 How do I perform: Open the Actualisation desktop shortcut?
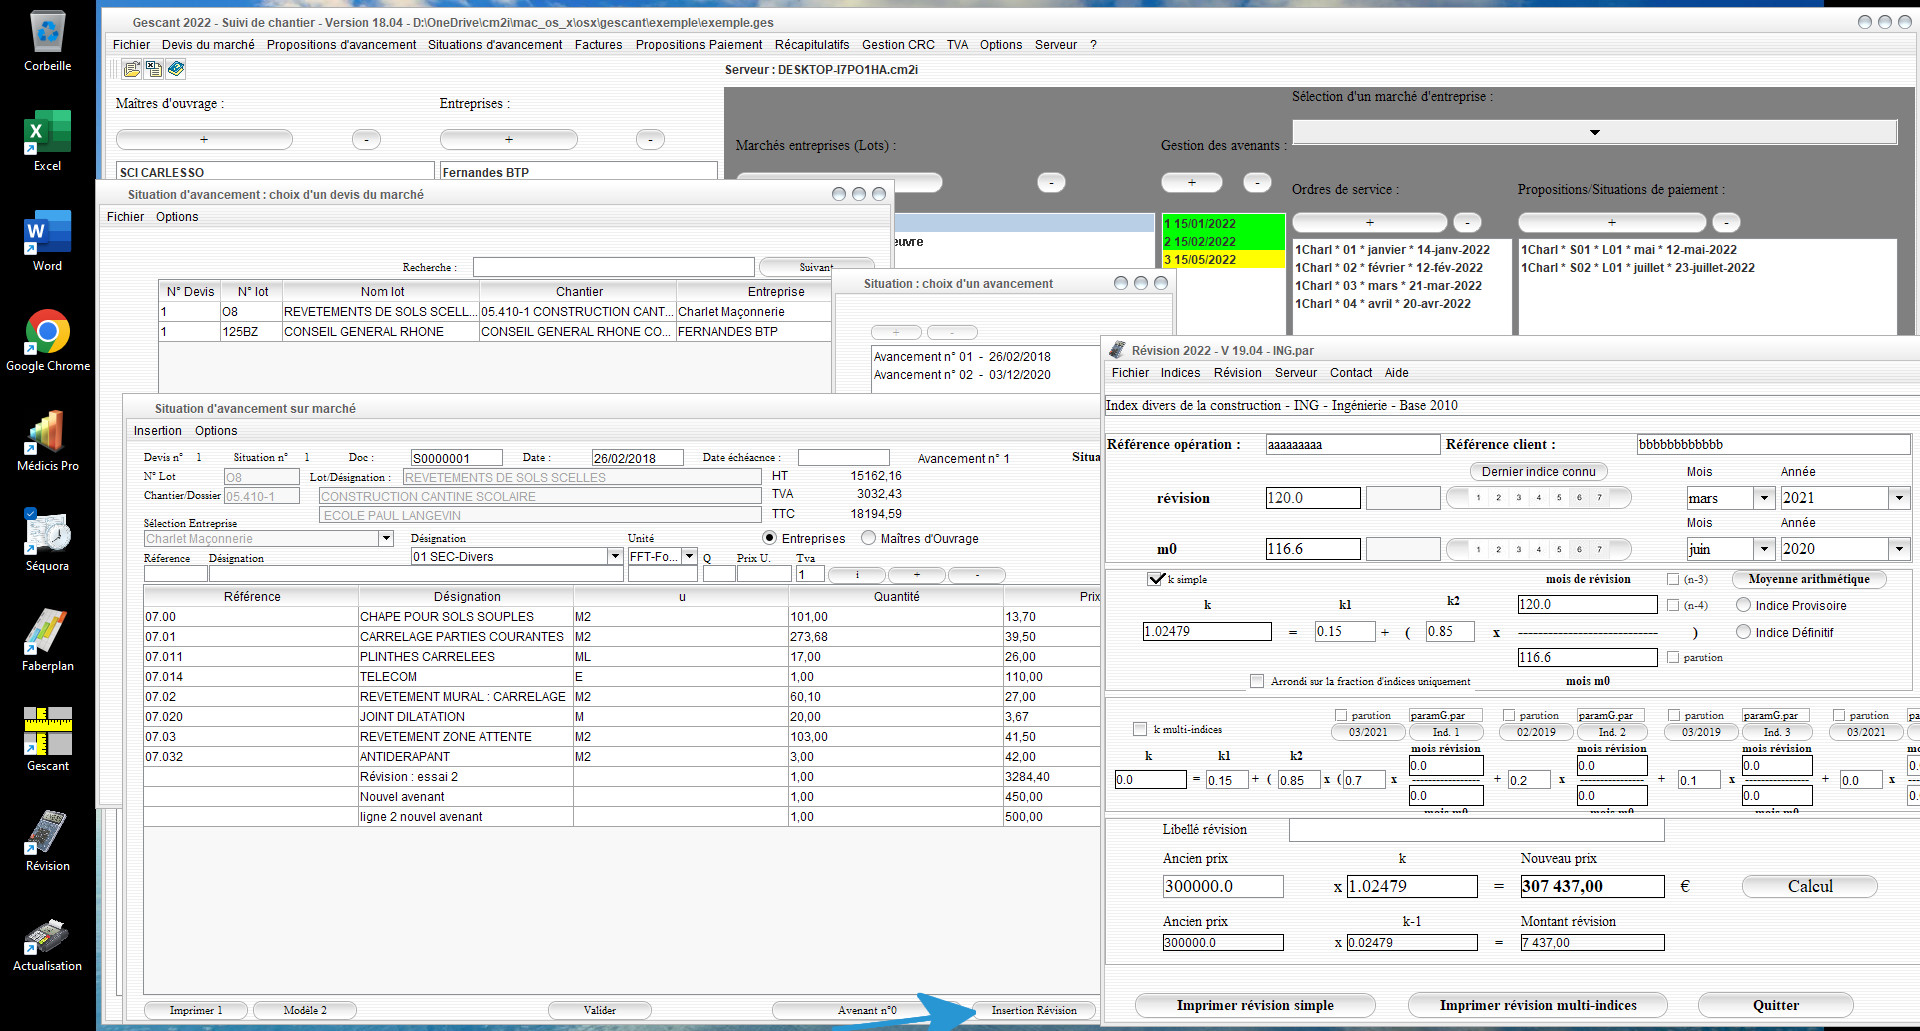click(x=48, y=946)
